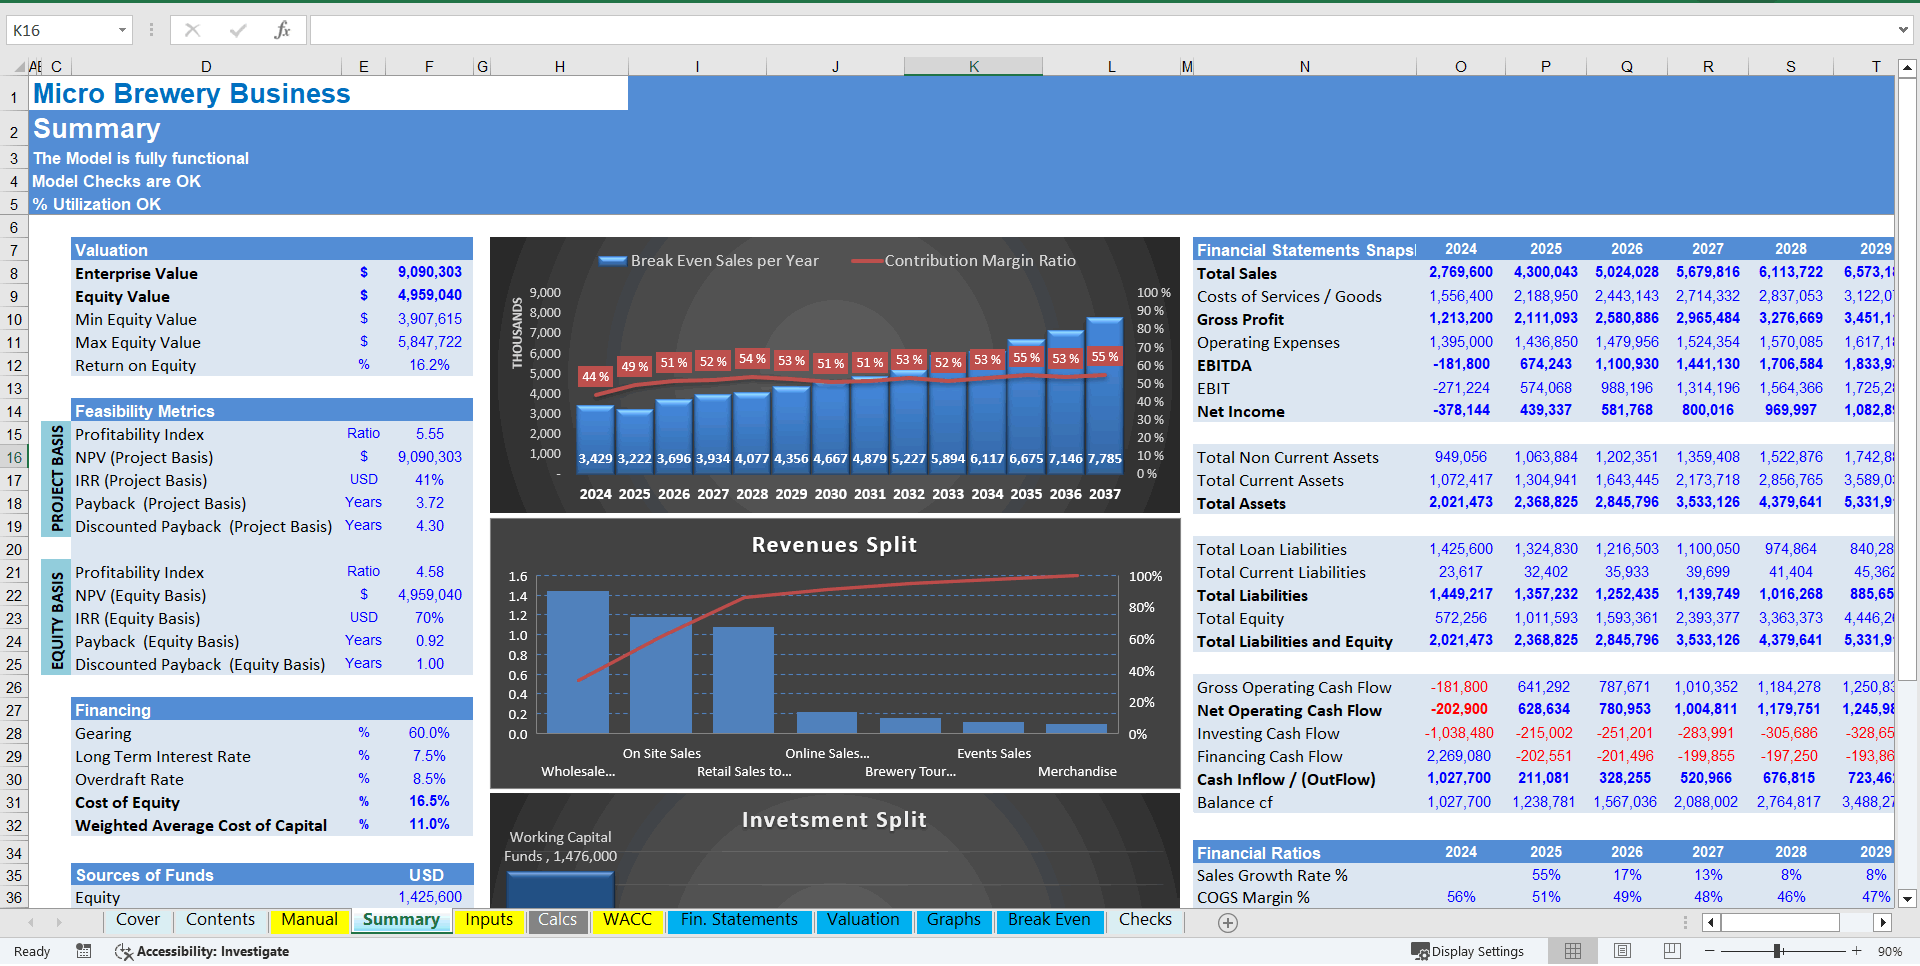
Task: Open the Break Even sheet tab
Action: coord(1049,920)
